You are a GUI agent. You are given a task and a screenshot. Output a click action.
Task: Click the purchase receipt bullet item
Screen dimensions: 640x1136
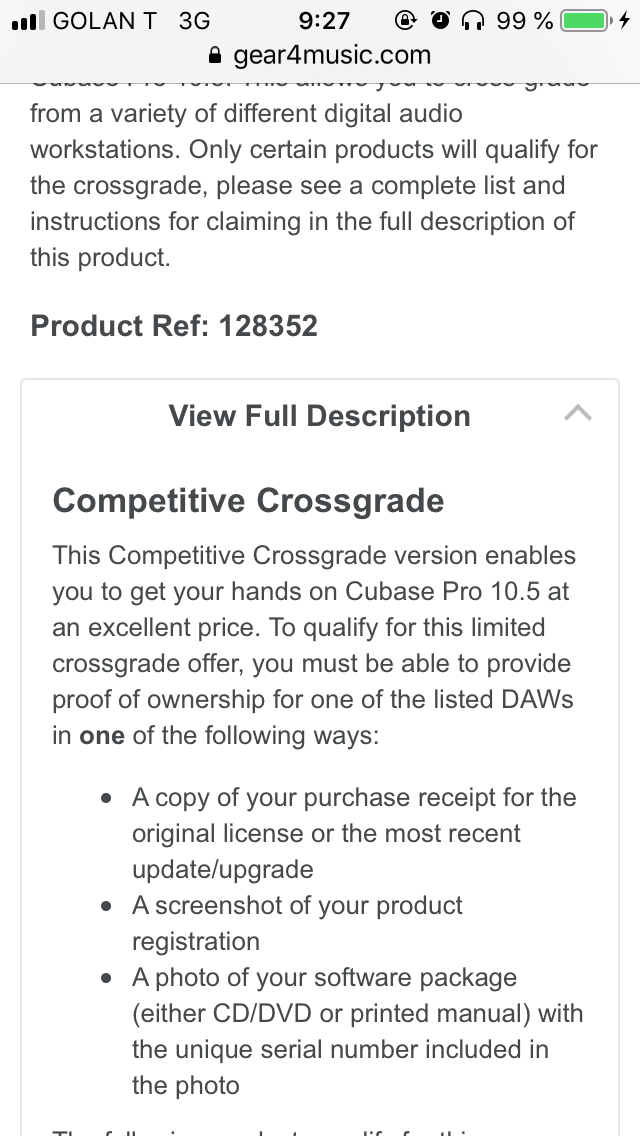click(354, 833)
